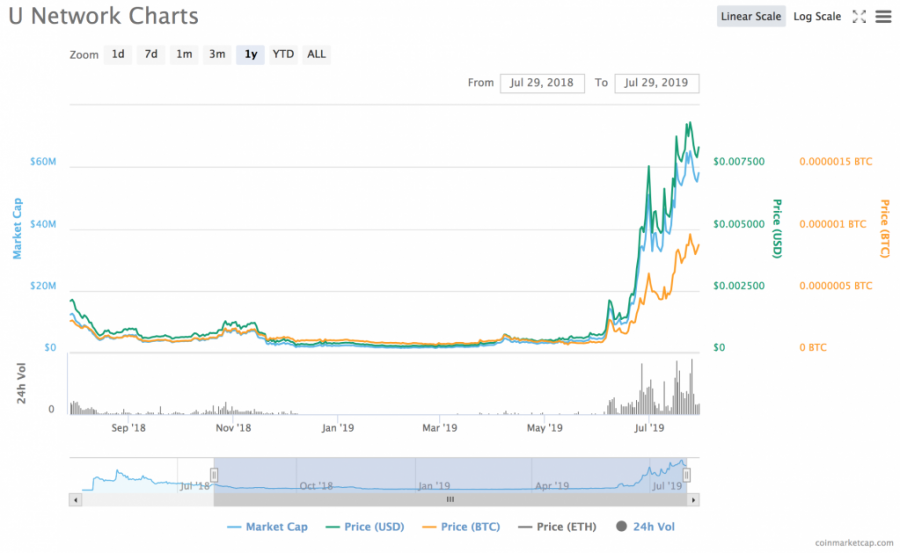Image resolution: width=900 pixels, height=553 pixels.
Task: Toggle Price (USD) series in legend
Action: pos(365,527)
